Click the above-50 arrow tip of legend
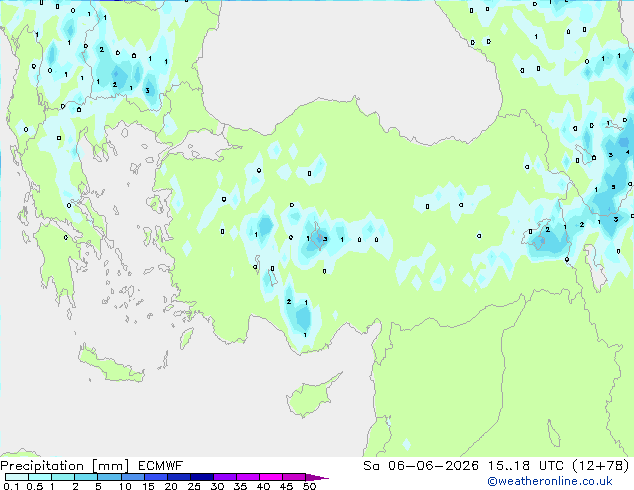634x490 pixels. 317,477
